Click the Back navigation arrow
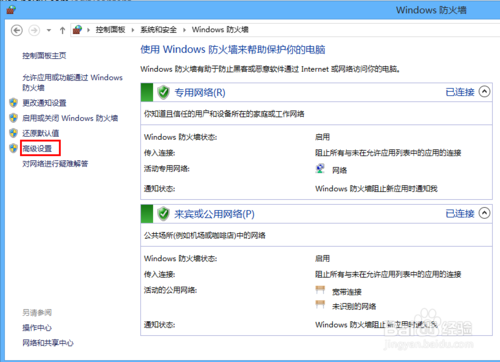Viewport: 500px width, 362px height. point(17,30)
